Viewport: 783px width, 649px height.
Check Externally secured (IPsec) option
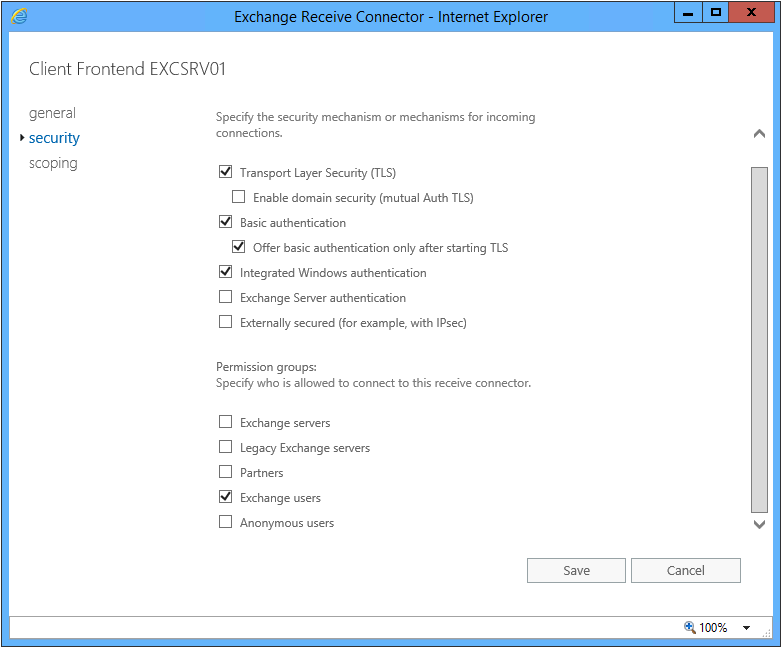(225, 322)
